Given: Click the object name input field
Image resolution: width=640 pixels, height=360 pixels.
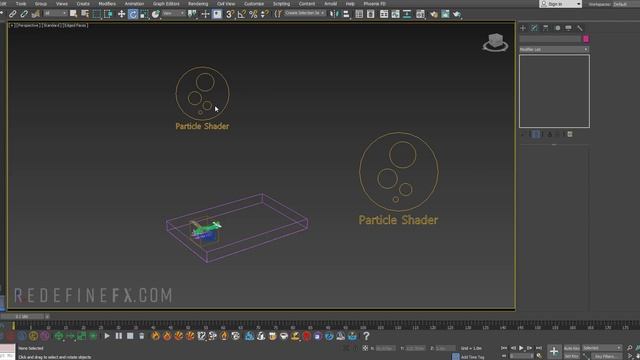Looking at the screenshot, I should point(550,39).
